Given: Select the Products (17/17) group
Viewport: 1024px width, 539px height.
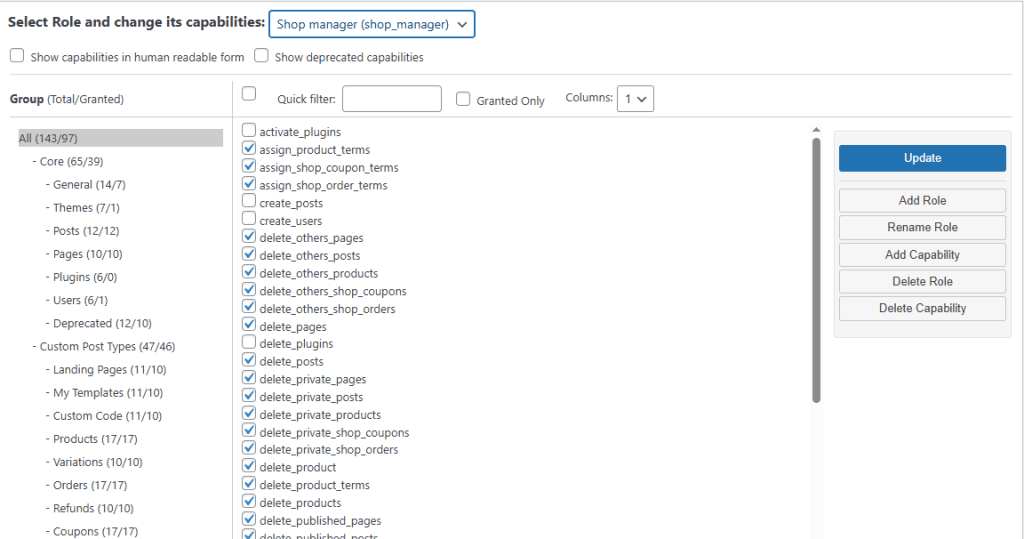Looking at the screenshot, I should coord(95,439).
